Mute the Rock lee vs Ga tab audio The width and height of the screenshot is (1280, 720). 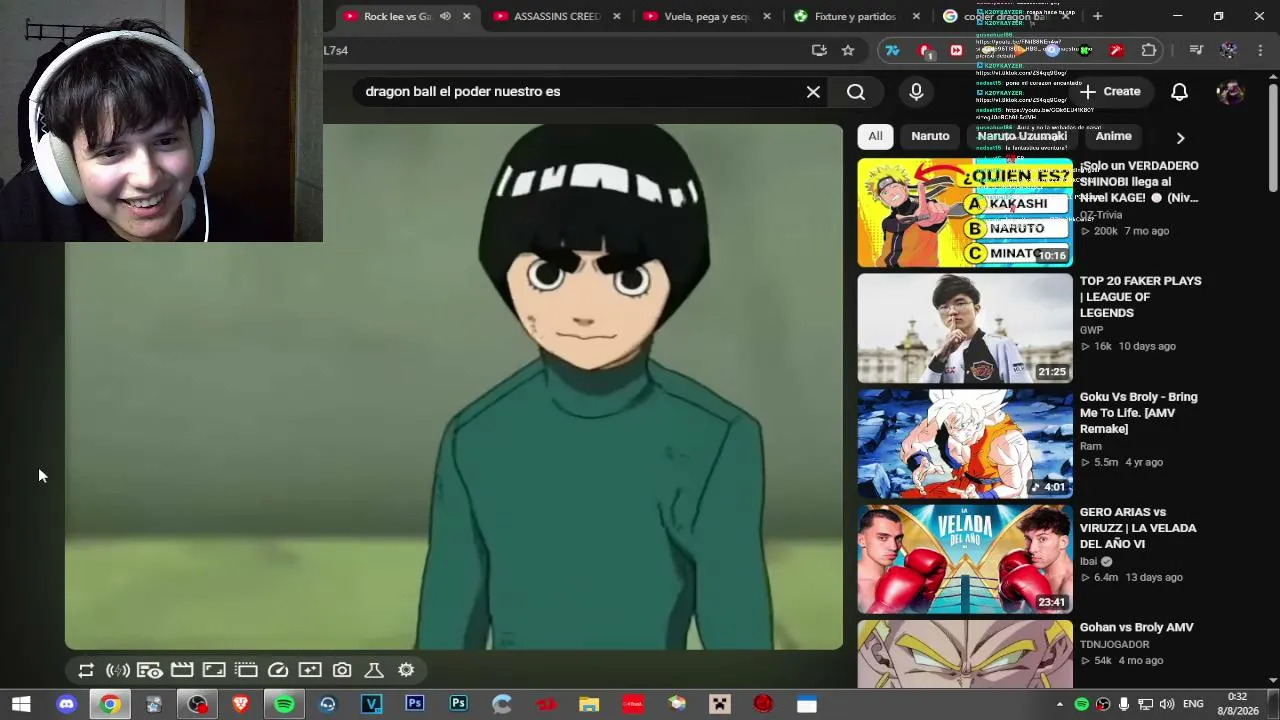tap(445, 16)
